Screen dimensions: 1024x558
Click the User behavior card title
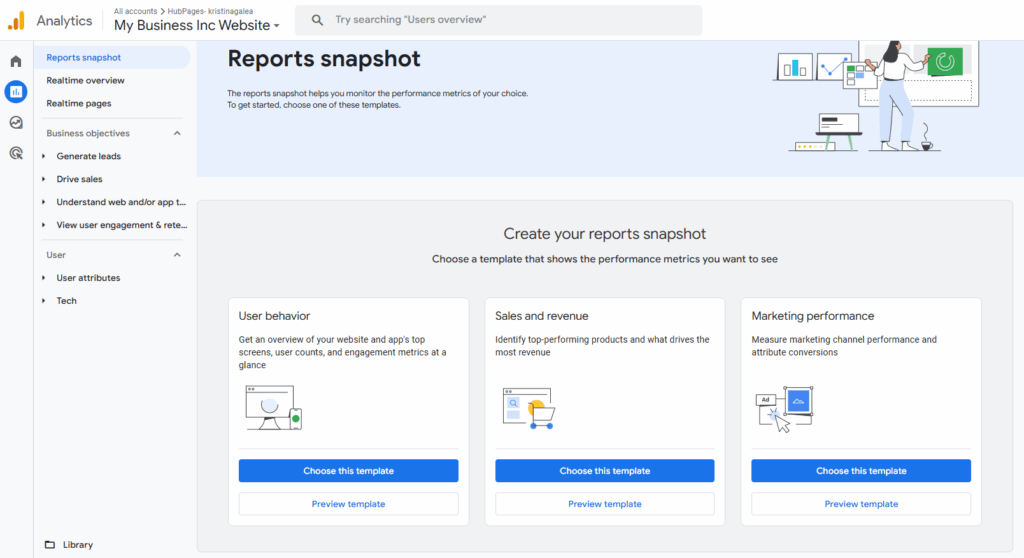[274, 316]
